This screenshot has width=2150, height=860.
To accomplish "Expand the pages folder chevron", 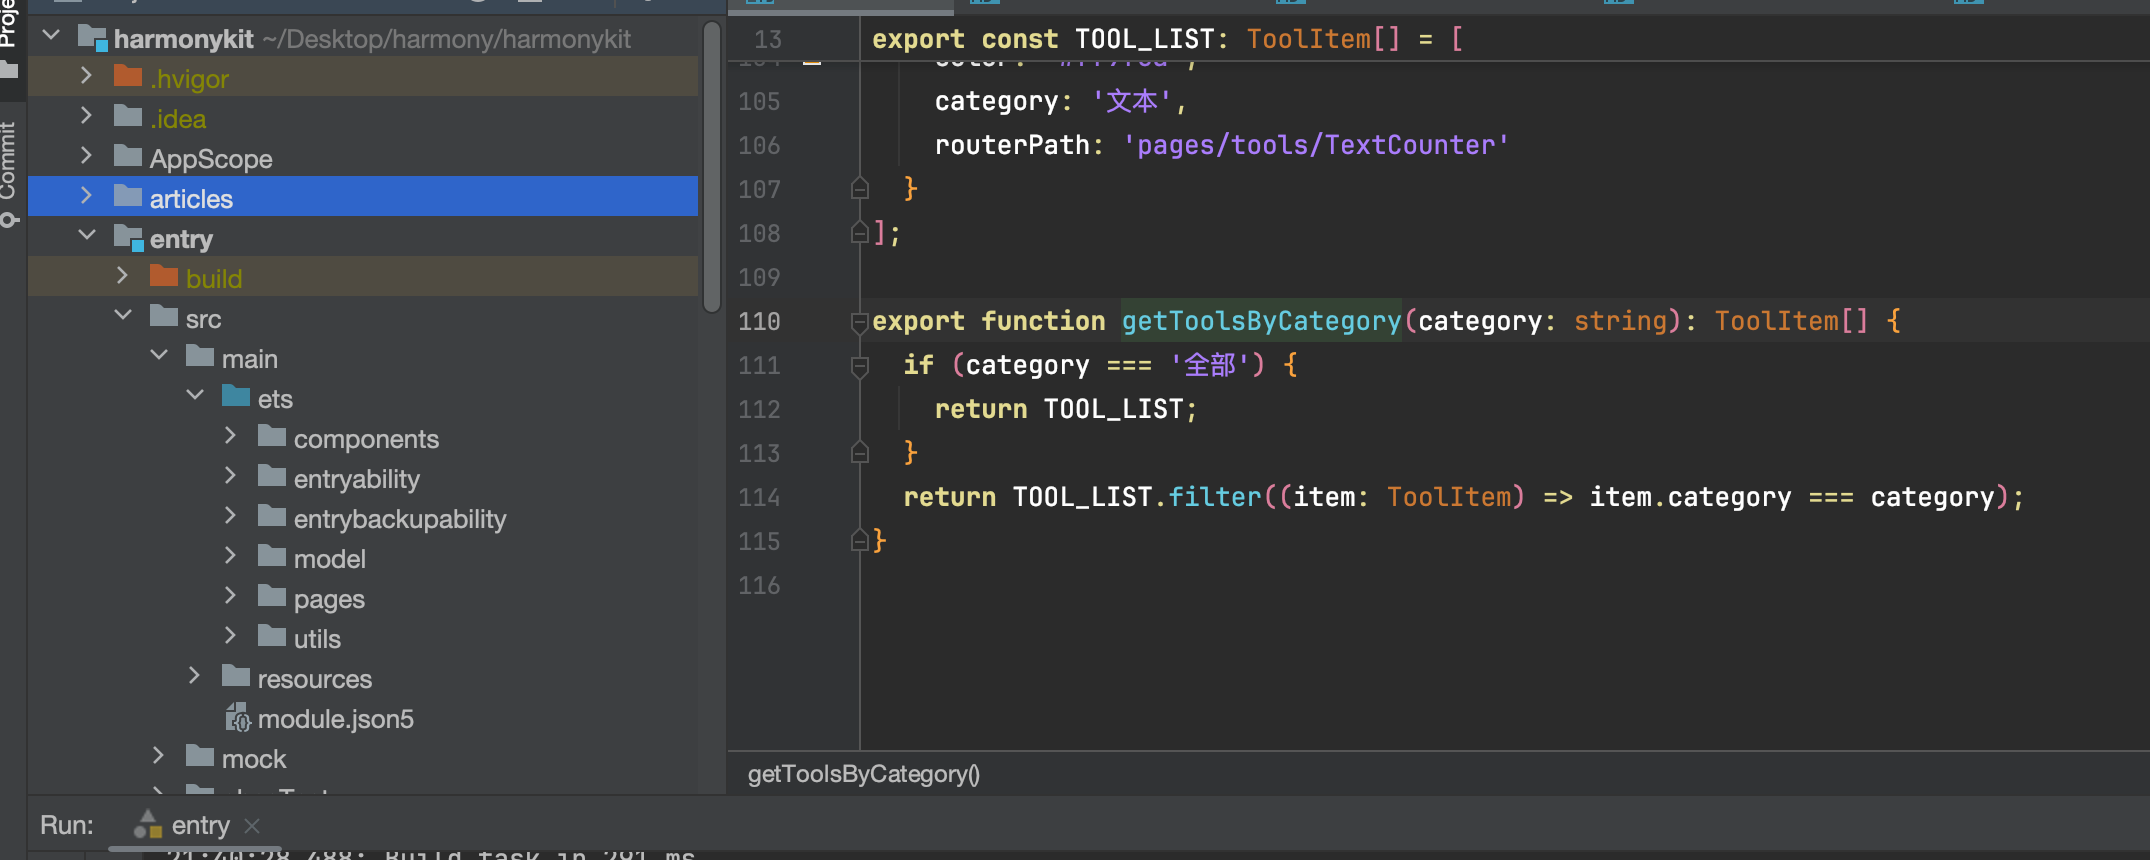I will click(x=231, y=596).
